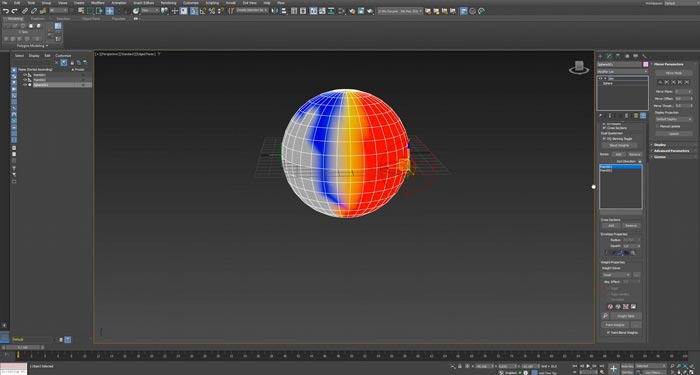
Task: Click the Sort Direction icon above the bones list
Action: tap(640, 161)
